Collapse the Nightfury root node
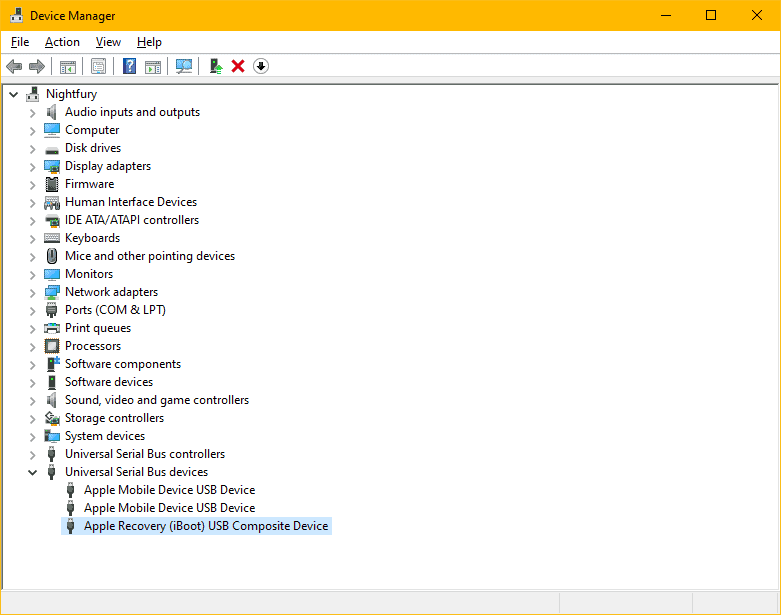 click(14, 94)
